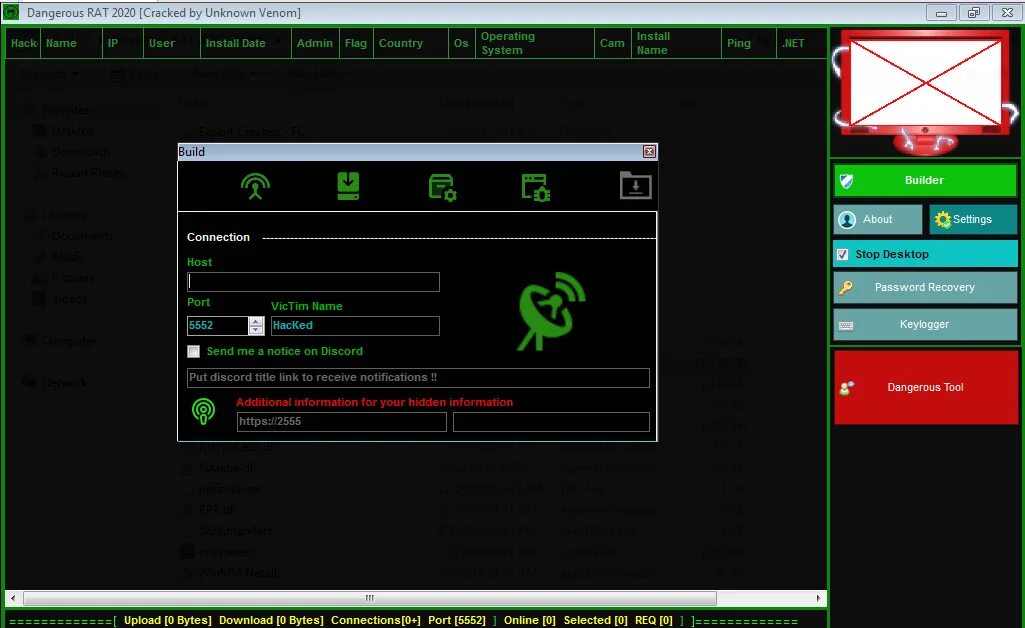Click the Flag column header
This screenshot has width=1025, height=628.
356,43
